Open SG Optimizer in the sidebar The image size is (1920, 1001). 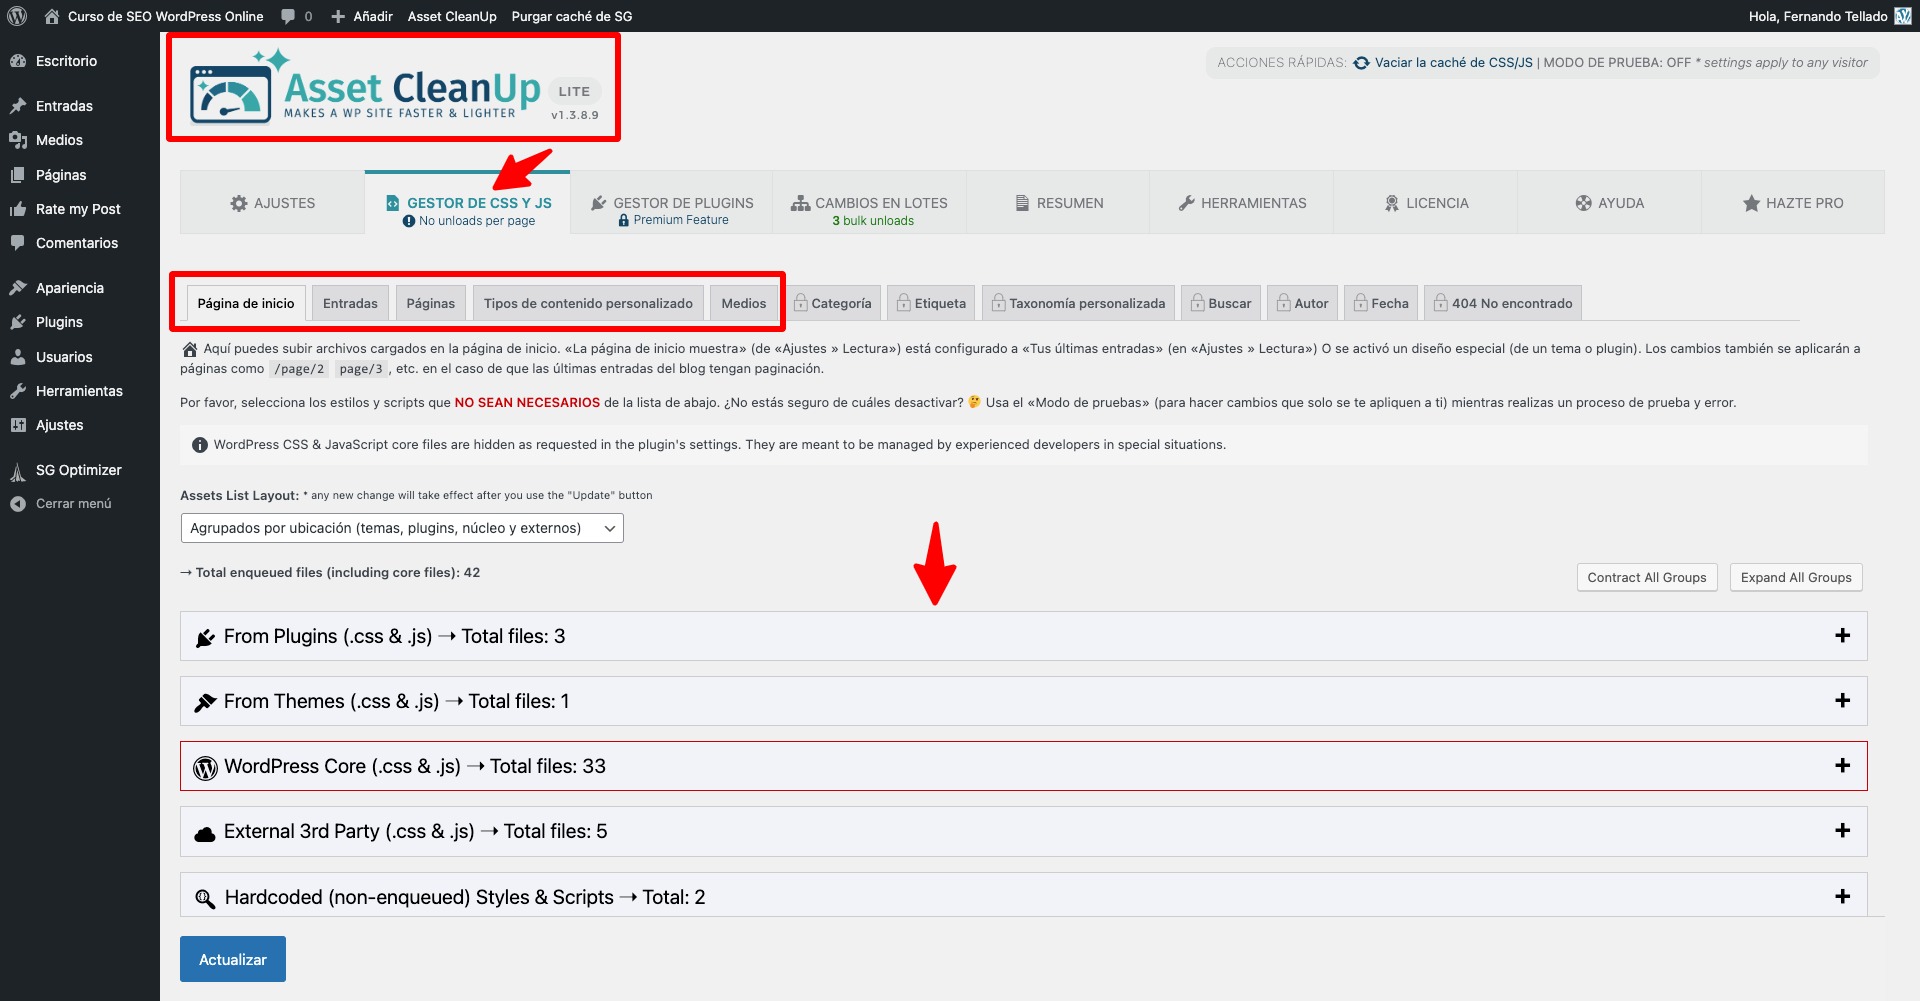[x=78, y=470]
